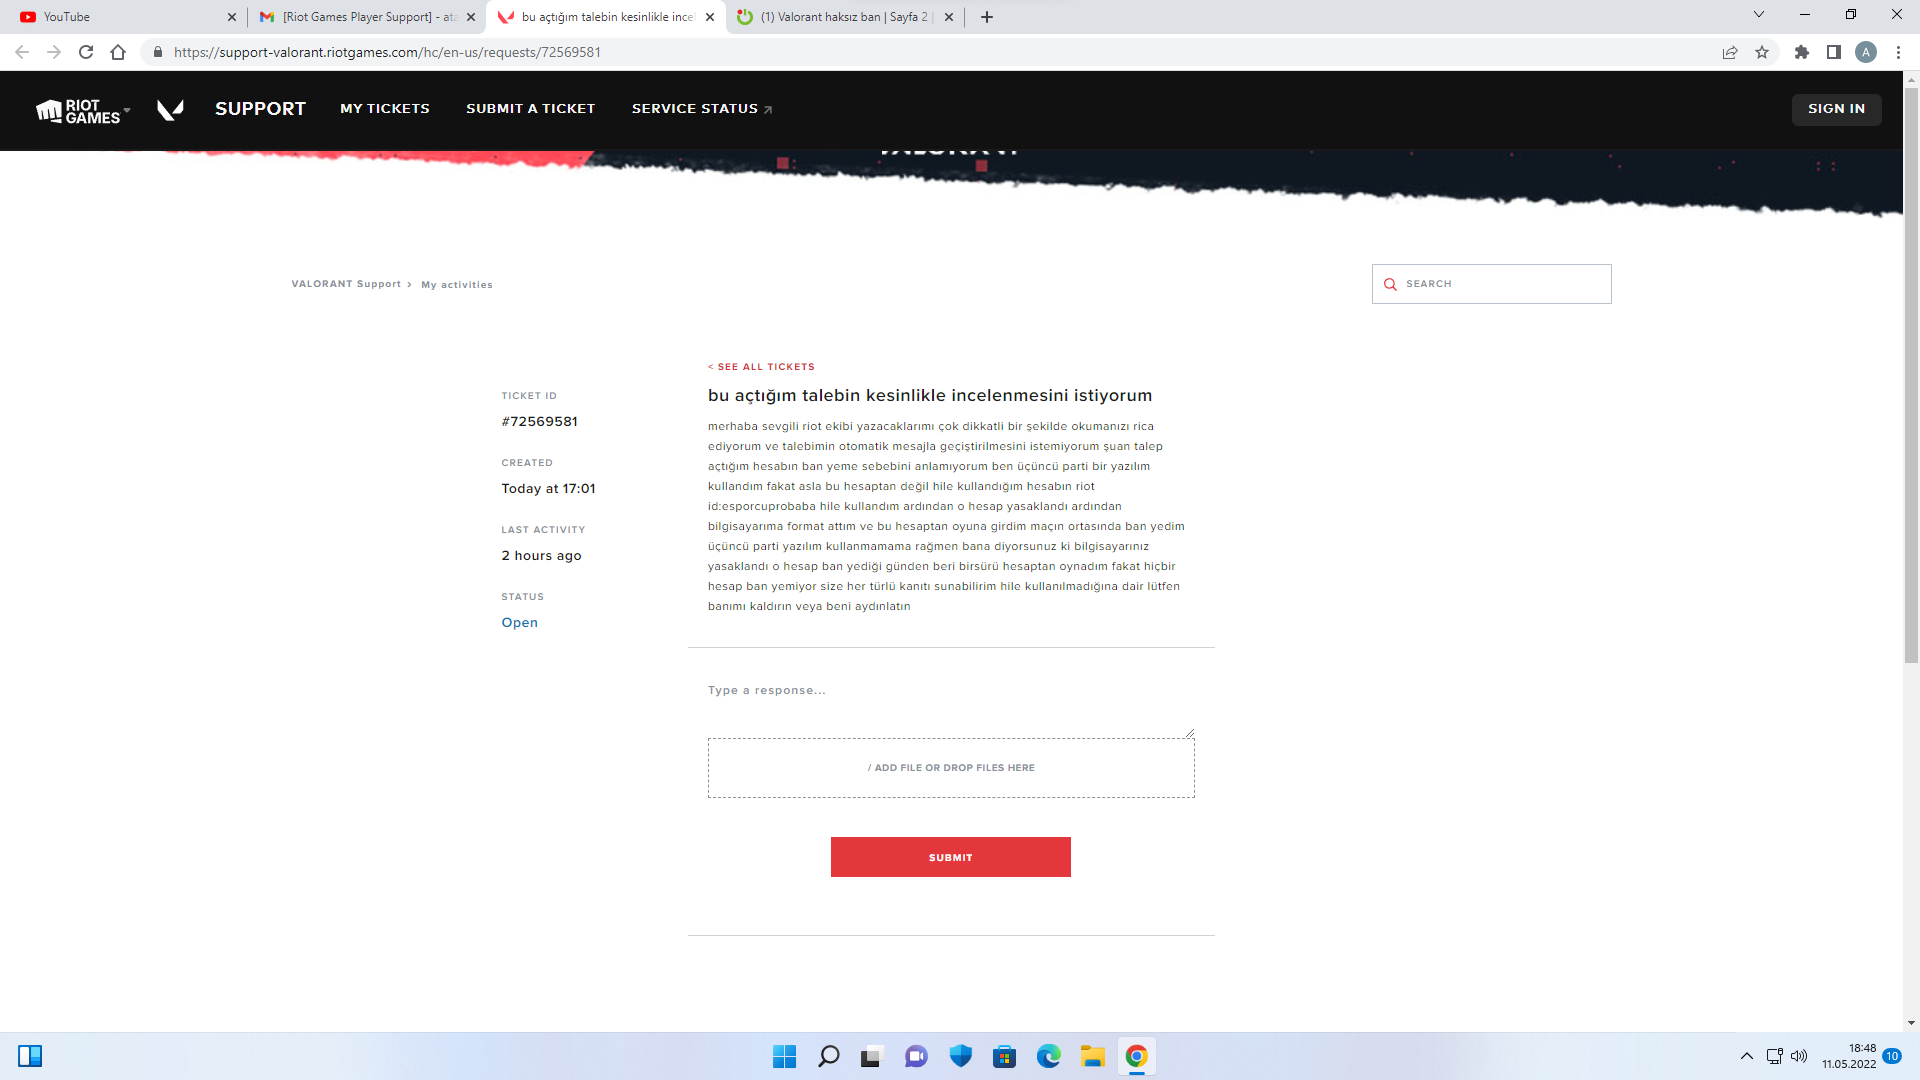1920x1080 pixels.
Task: Show hidden system tray icons chevron
Action: coord(1746,1056)
